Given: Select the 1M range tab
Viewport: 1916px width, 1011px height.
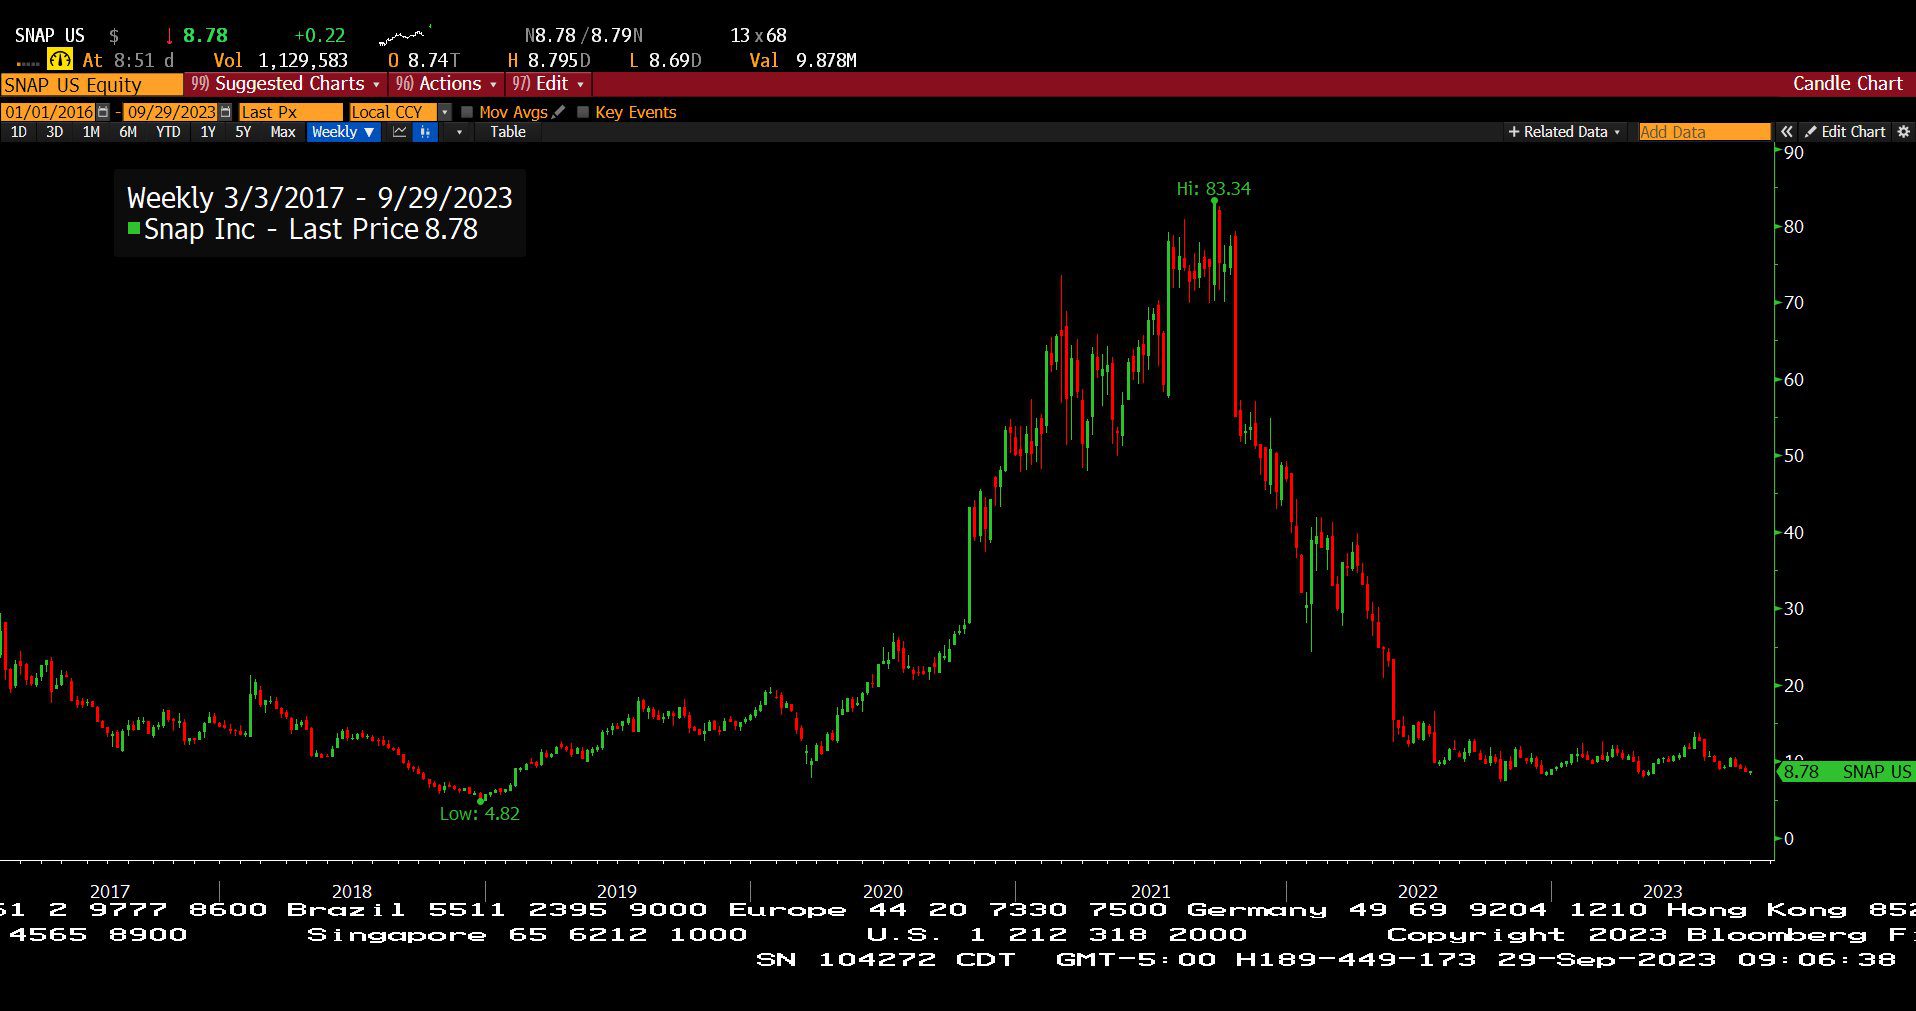Looking at the screenshot, I should 91,132.
